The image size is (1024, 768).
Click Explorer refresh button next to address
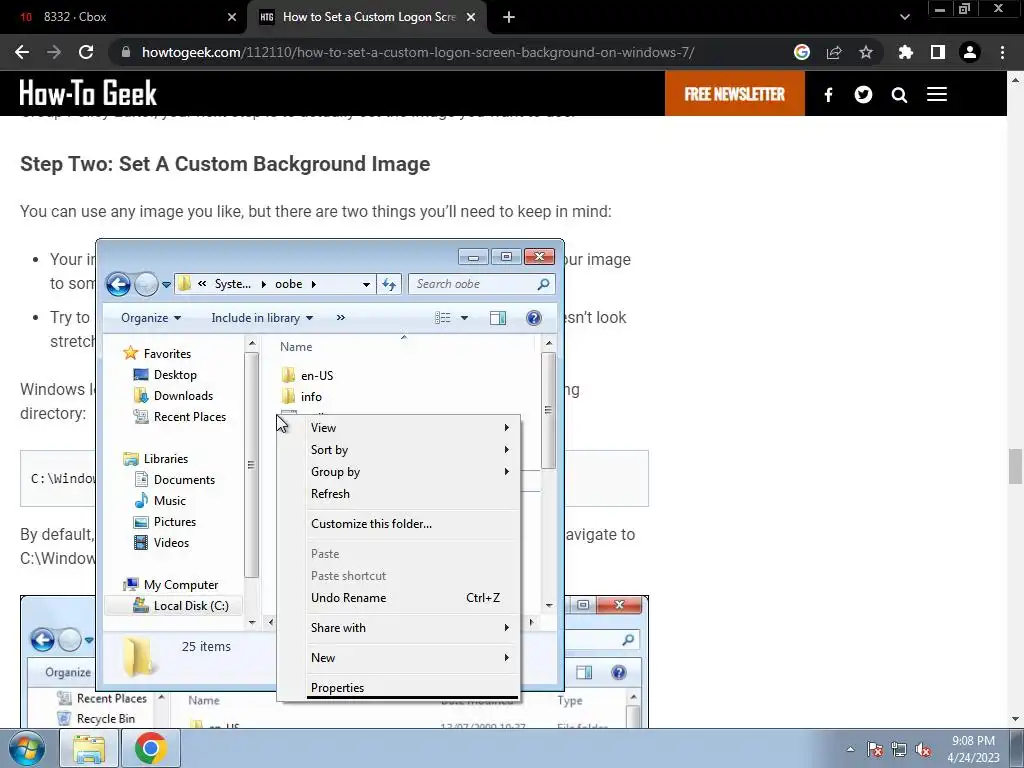click(389, 284)
